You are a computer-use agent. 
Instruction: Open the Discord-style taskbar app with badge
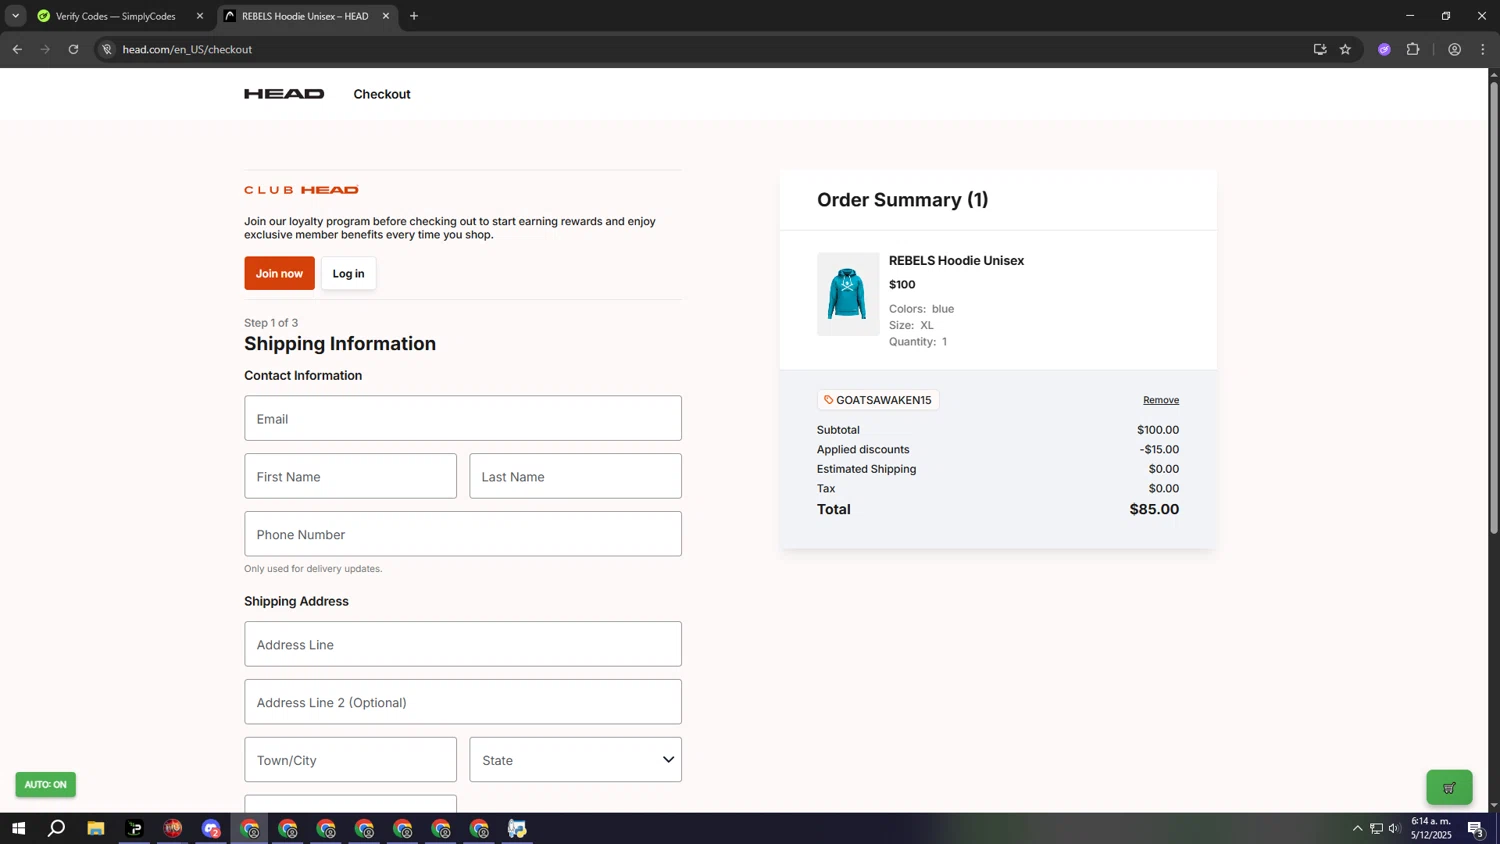(x=211, y=828)
